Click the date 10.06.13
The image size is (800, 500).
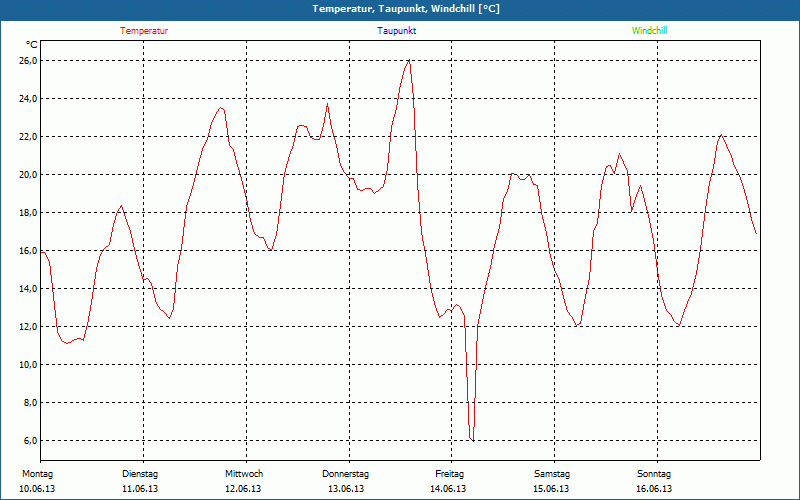point(37,489)
